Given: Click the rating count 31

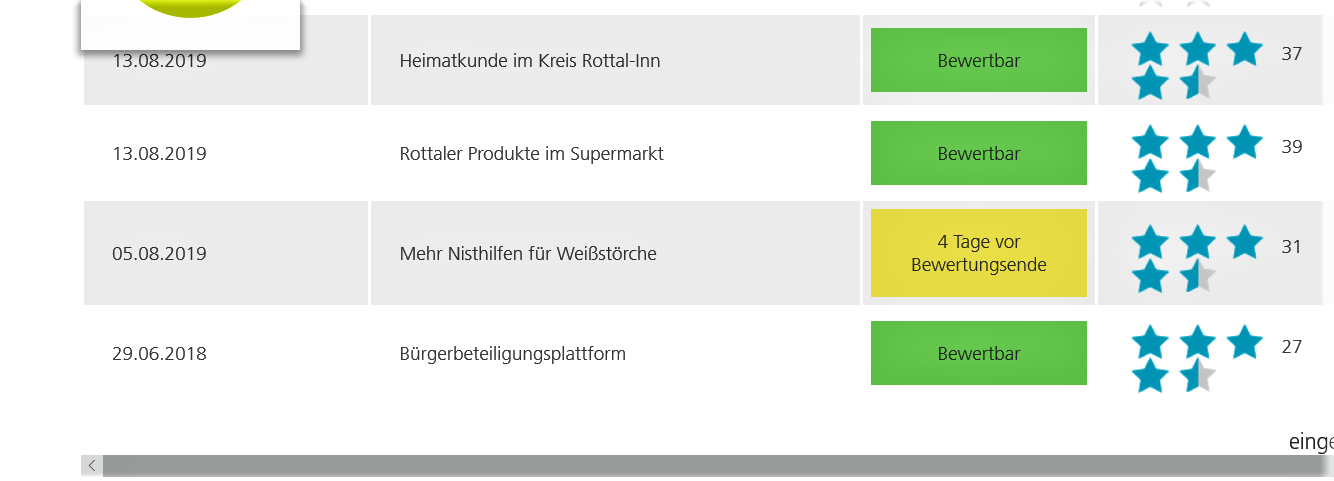Looking at the screenshot, I should click(1292, 246).
